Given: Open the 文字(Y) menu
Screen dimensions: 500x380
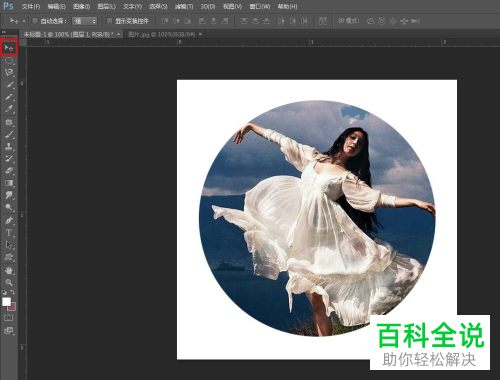Looking at the screenshot, I should [x=132, y=6].
